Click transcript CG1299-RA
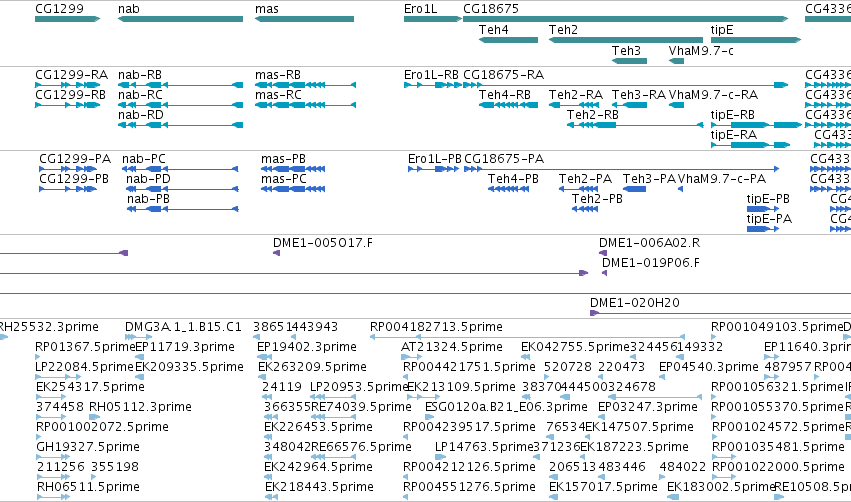Screen dimensions: 851x502 pos(72,75)
